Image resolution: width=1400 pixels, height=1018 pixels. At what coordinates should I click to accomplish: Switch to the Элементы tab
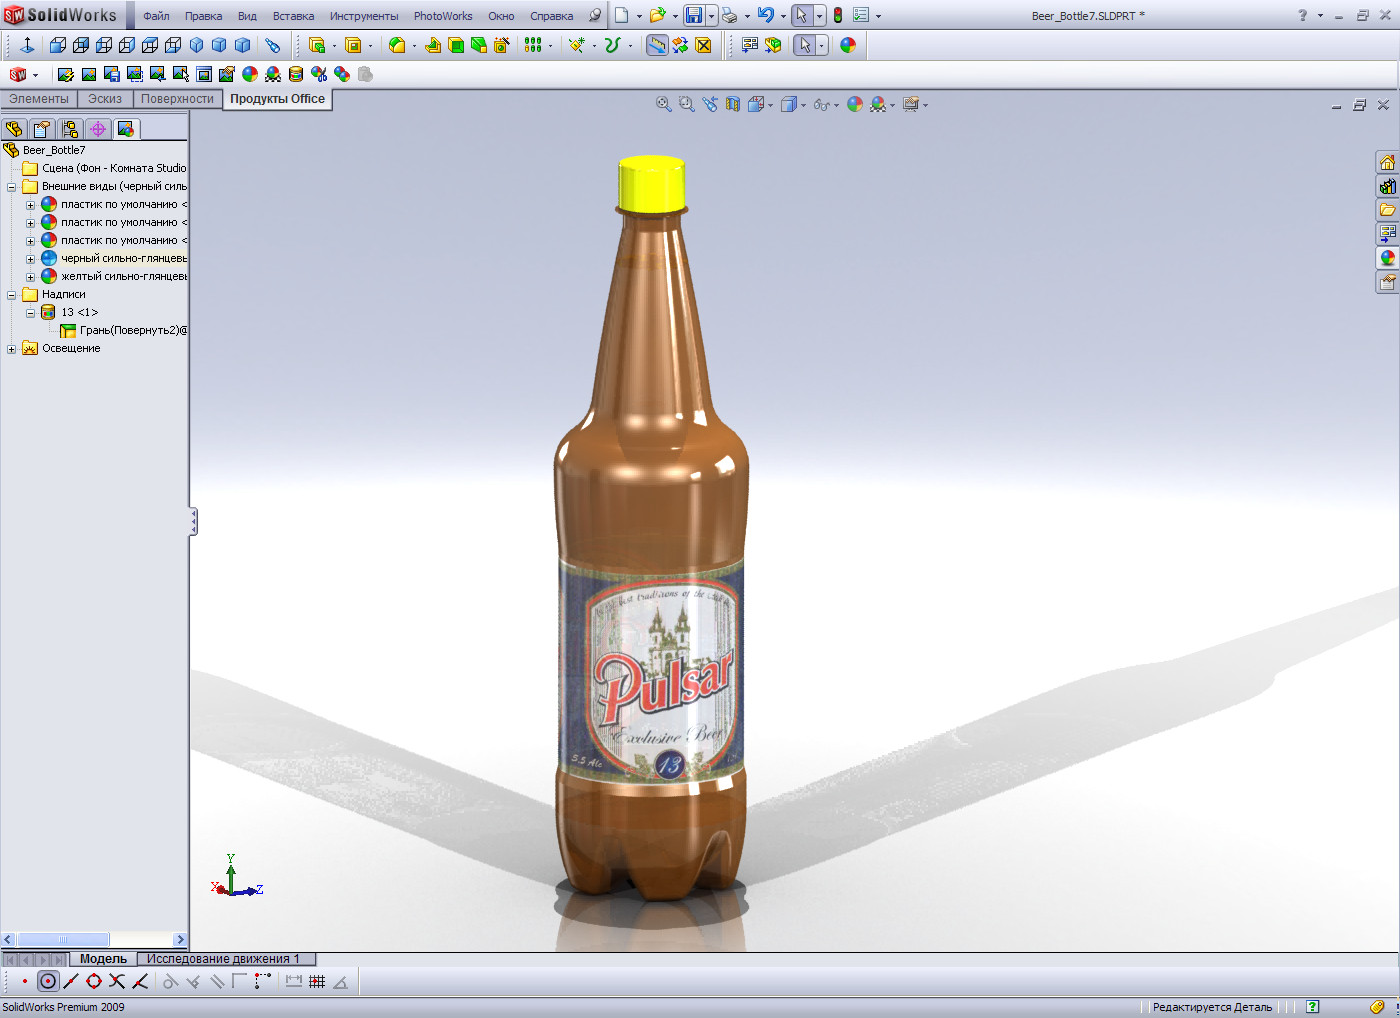(39, 99)
